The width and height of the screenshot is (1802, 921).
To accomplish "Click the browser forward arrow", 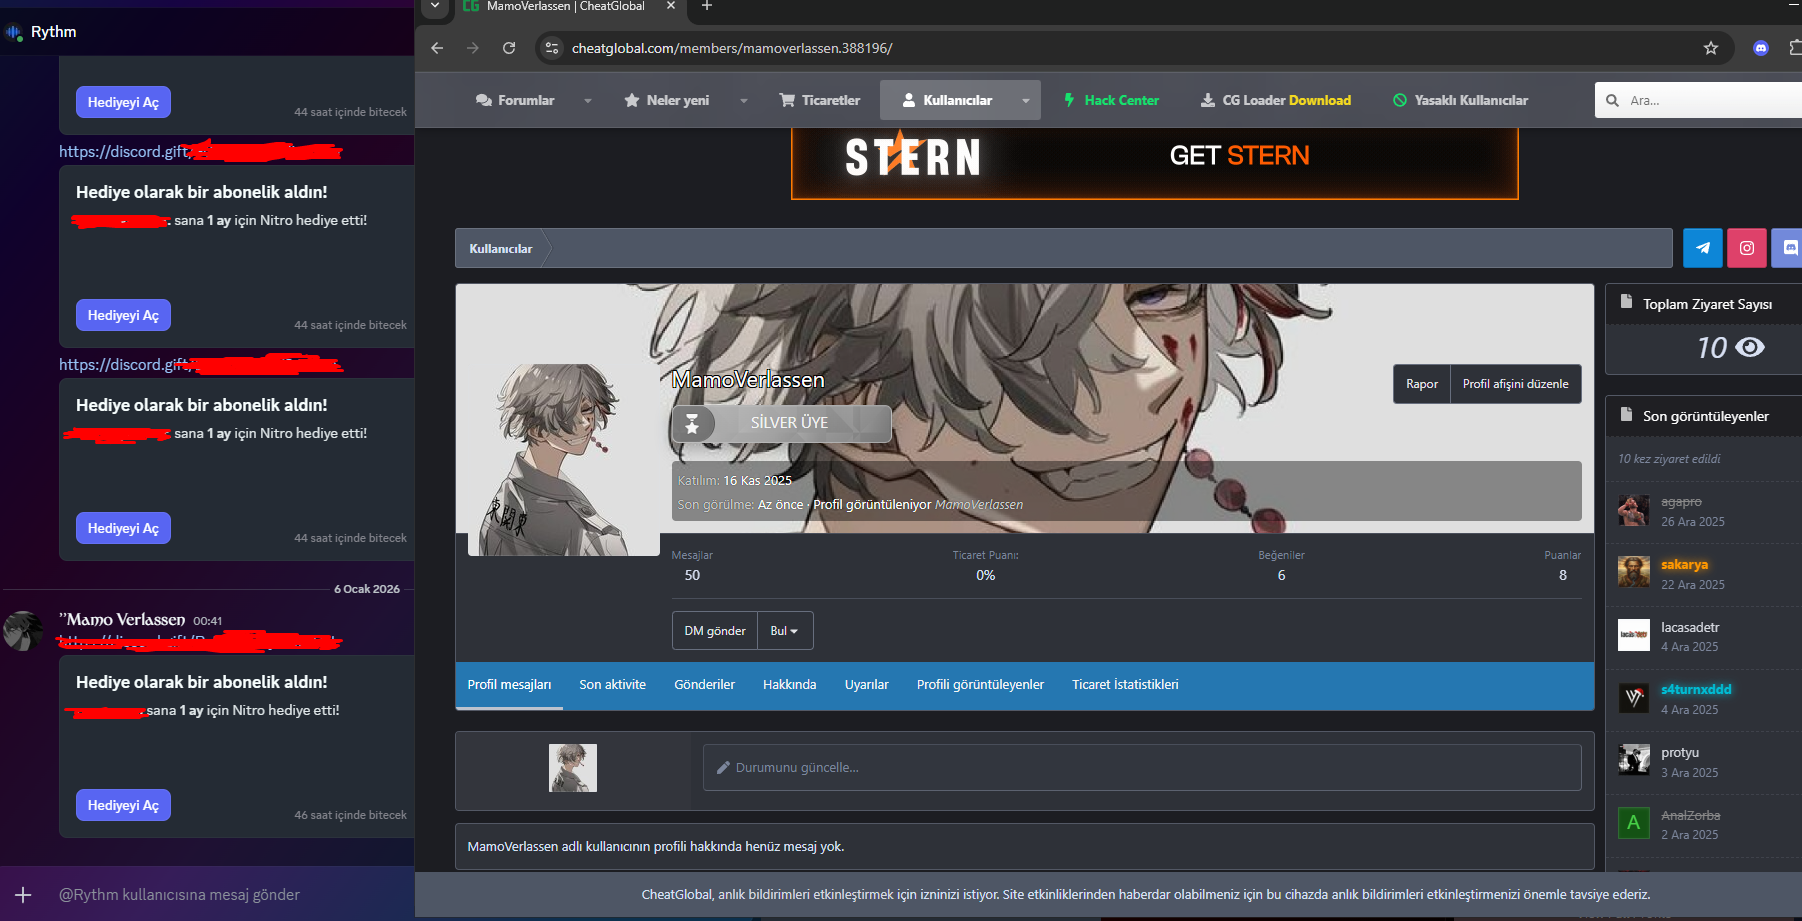I will pyautogui.click(x=473, y=48).
